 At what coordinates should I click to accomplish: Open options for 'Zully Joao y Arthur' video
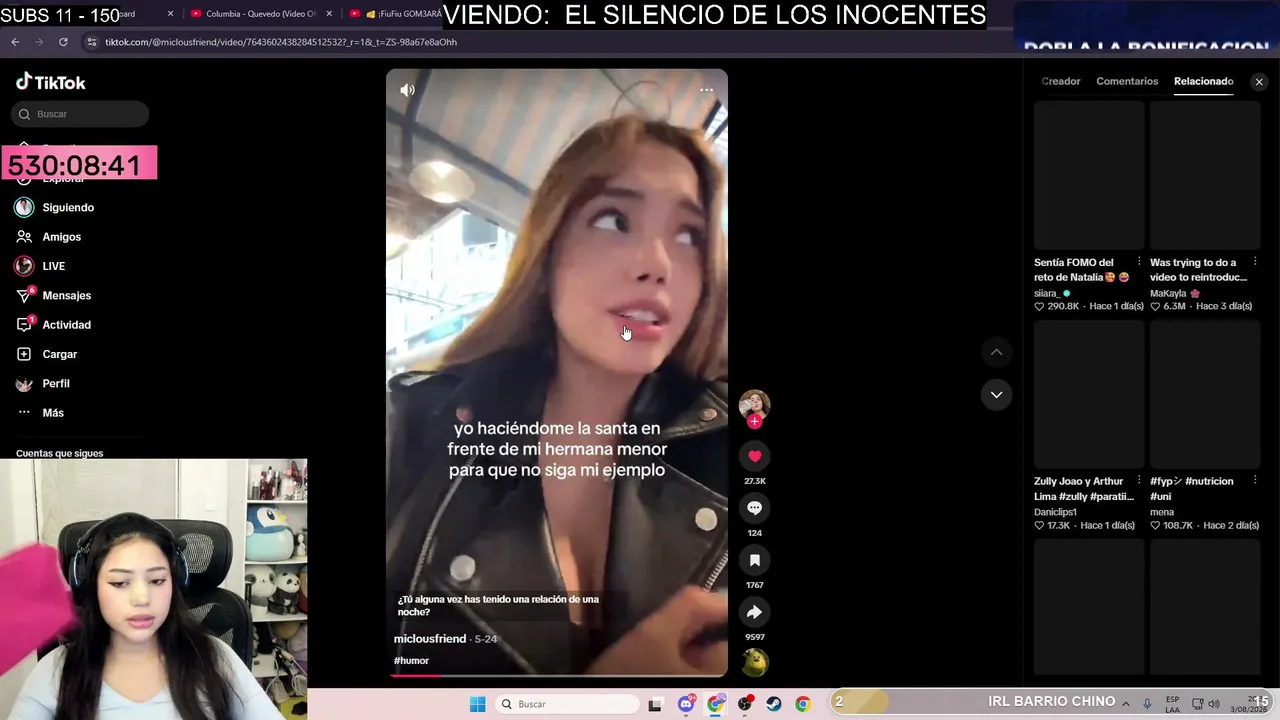(x=1139, y=482)
